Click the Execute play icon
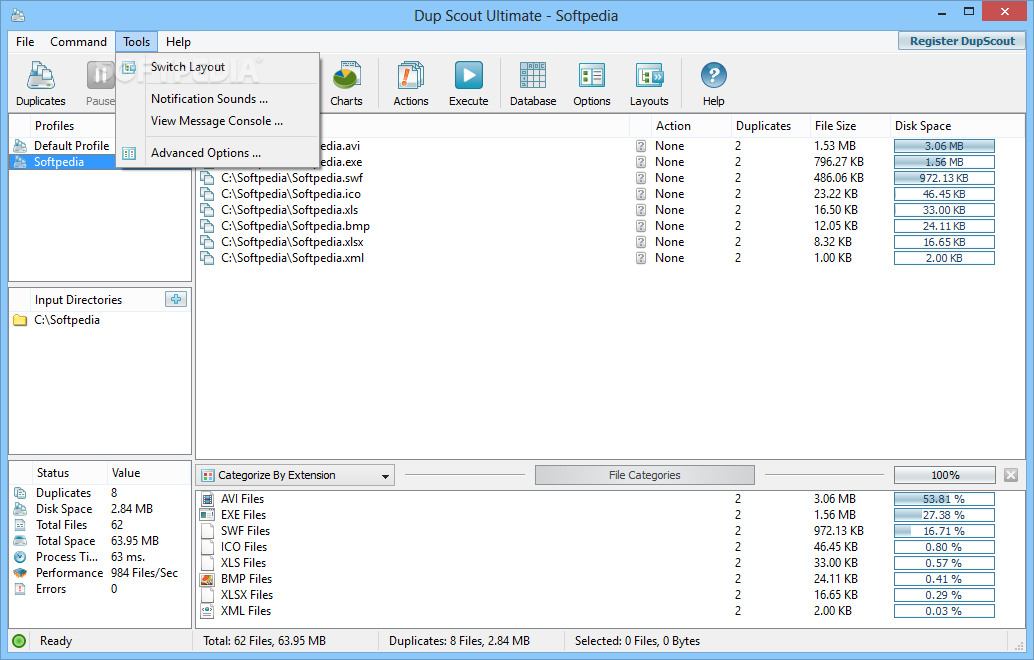The image size is (1034, 660). coord(469,76)
